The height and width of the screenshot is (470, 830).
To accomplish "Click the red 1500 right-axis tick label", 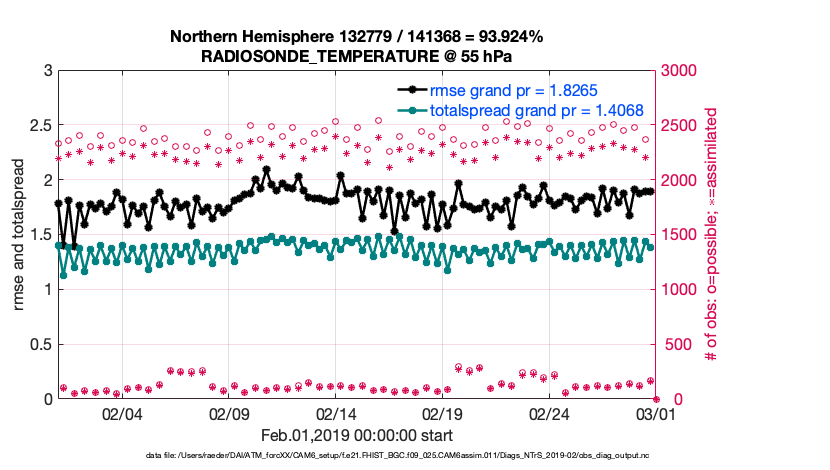I will [x=675, y=235].
